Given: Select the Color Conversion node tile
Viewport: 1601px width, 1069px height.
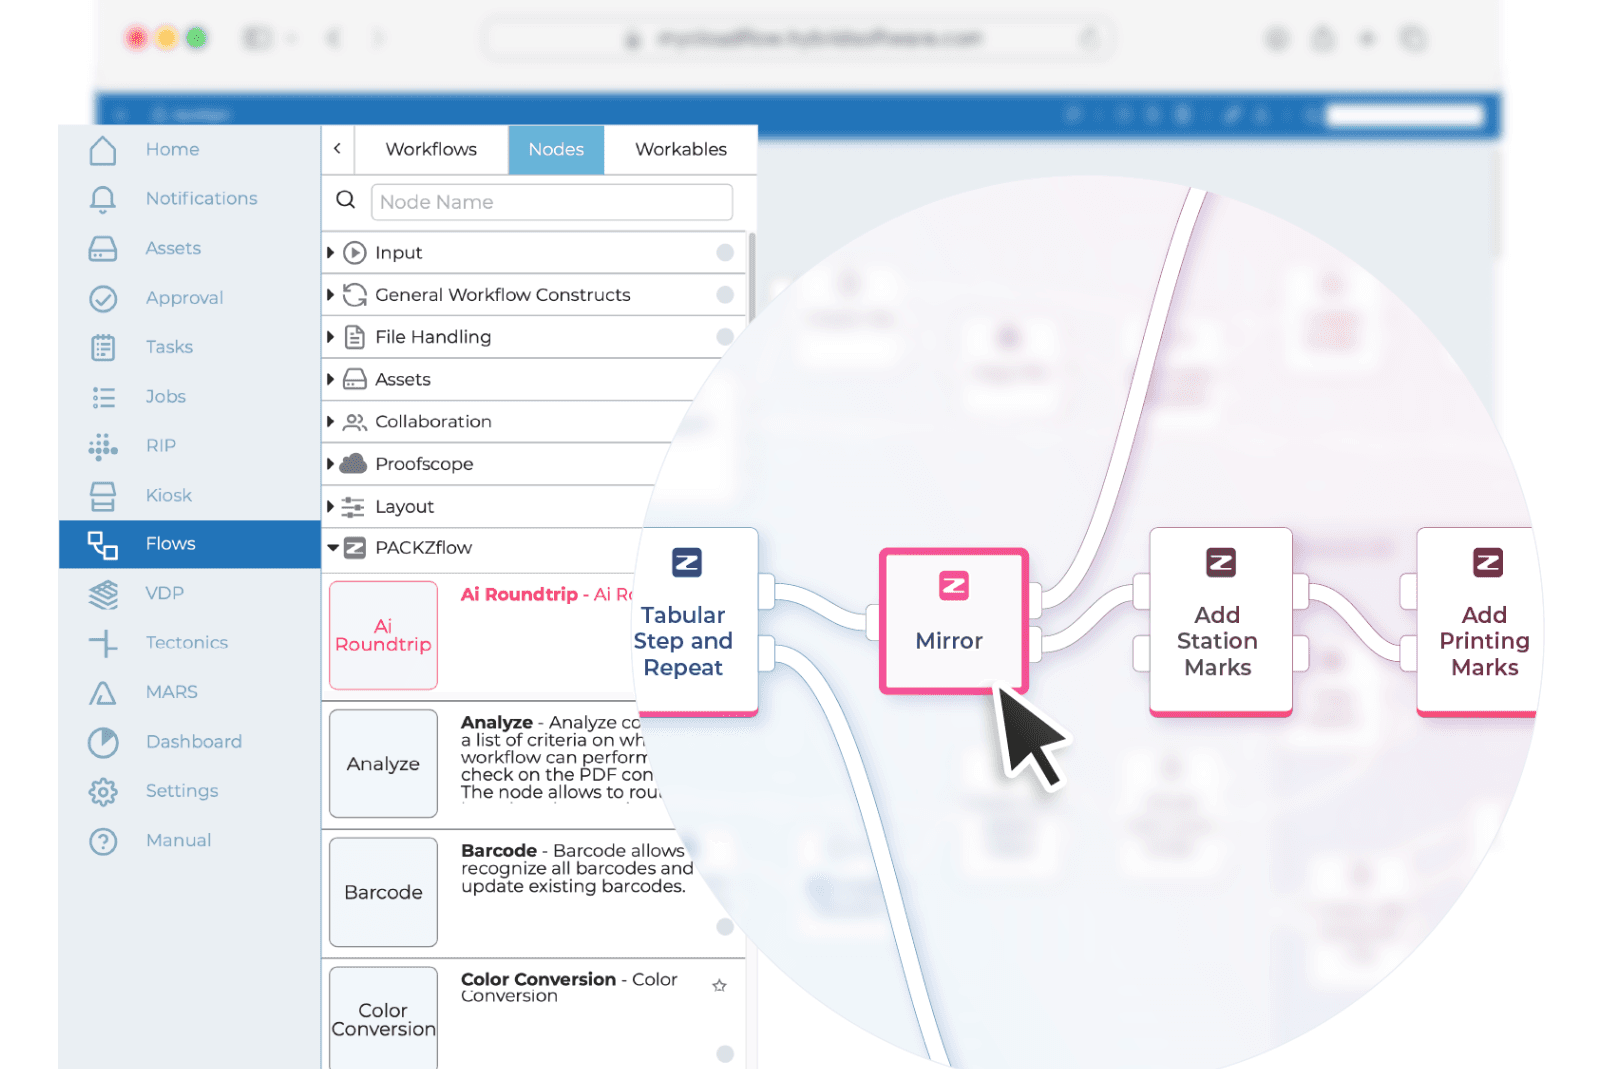Looking at the screenshot, I should click(383, 1018).
